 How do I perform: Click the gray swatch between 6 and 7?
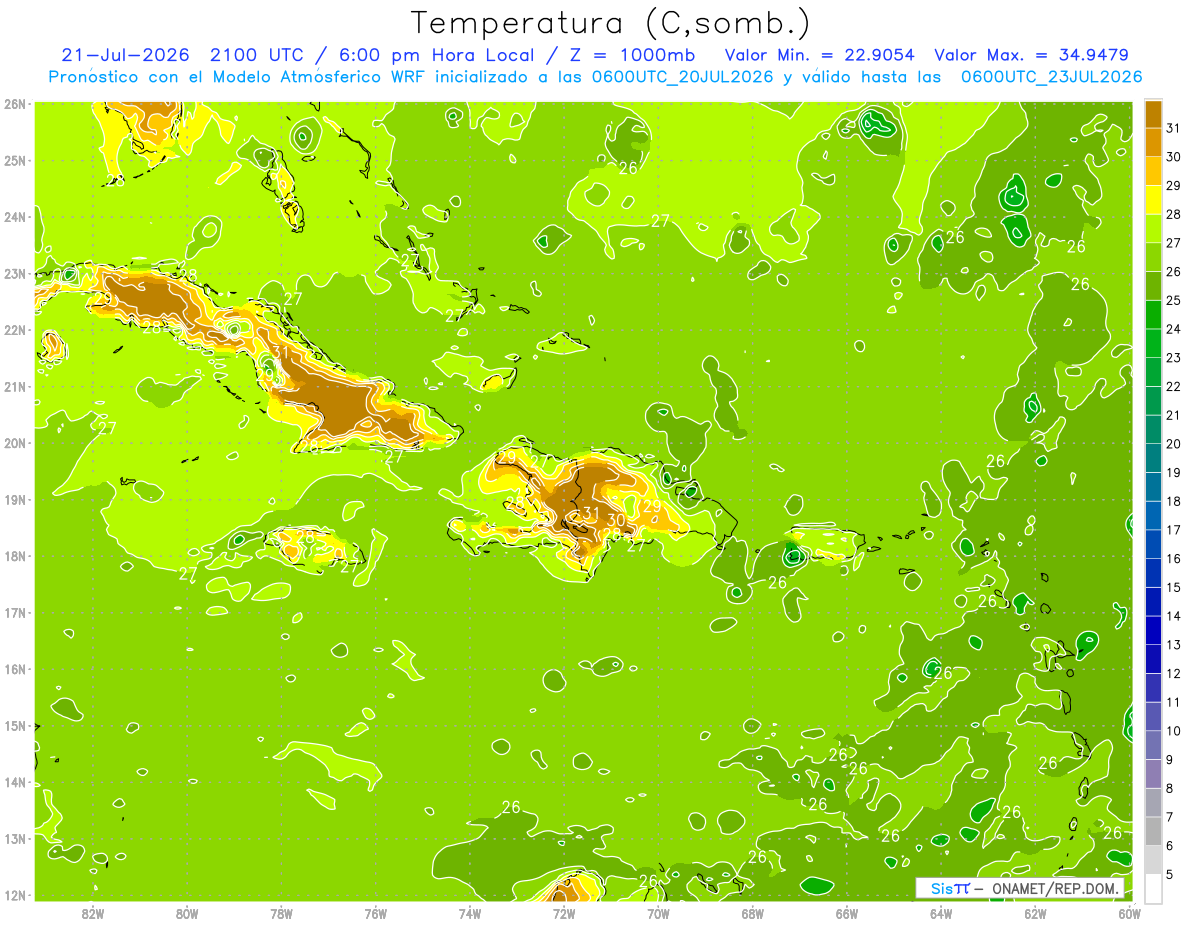(x=1153, y=831)
